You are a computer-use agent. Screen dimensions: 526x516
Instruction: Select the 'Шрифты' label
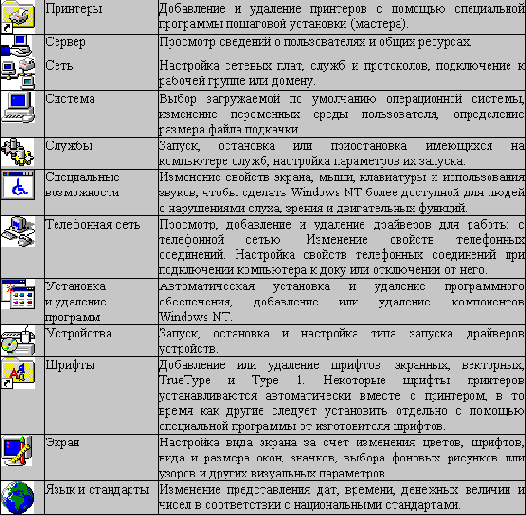pyautogui.click(x=70, y=365)
